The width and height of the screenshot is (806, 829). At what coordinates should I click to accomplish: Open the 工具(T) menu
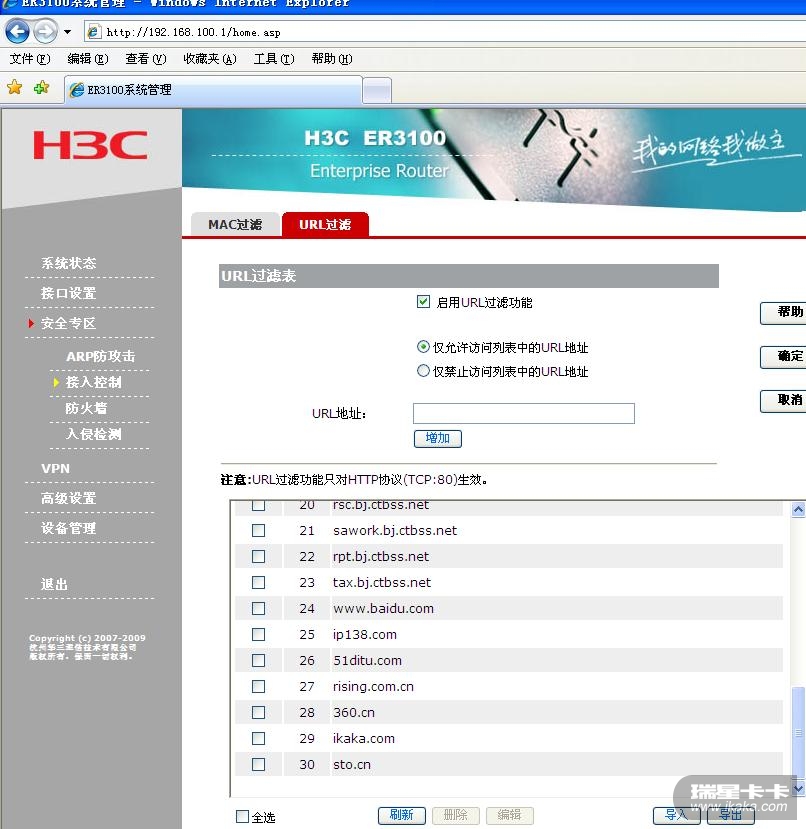pyautogui.click(x=274, y=59)
